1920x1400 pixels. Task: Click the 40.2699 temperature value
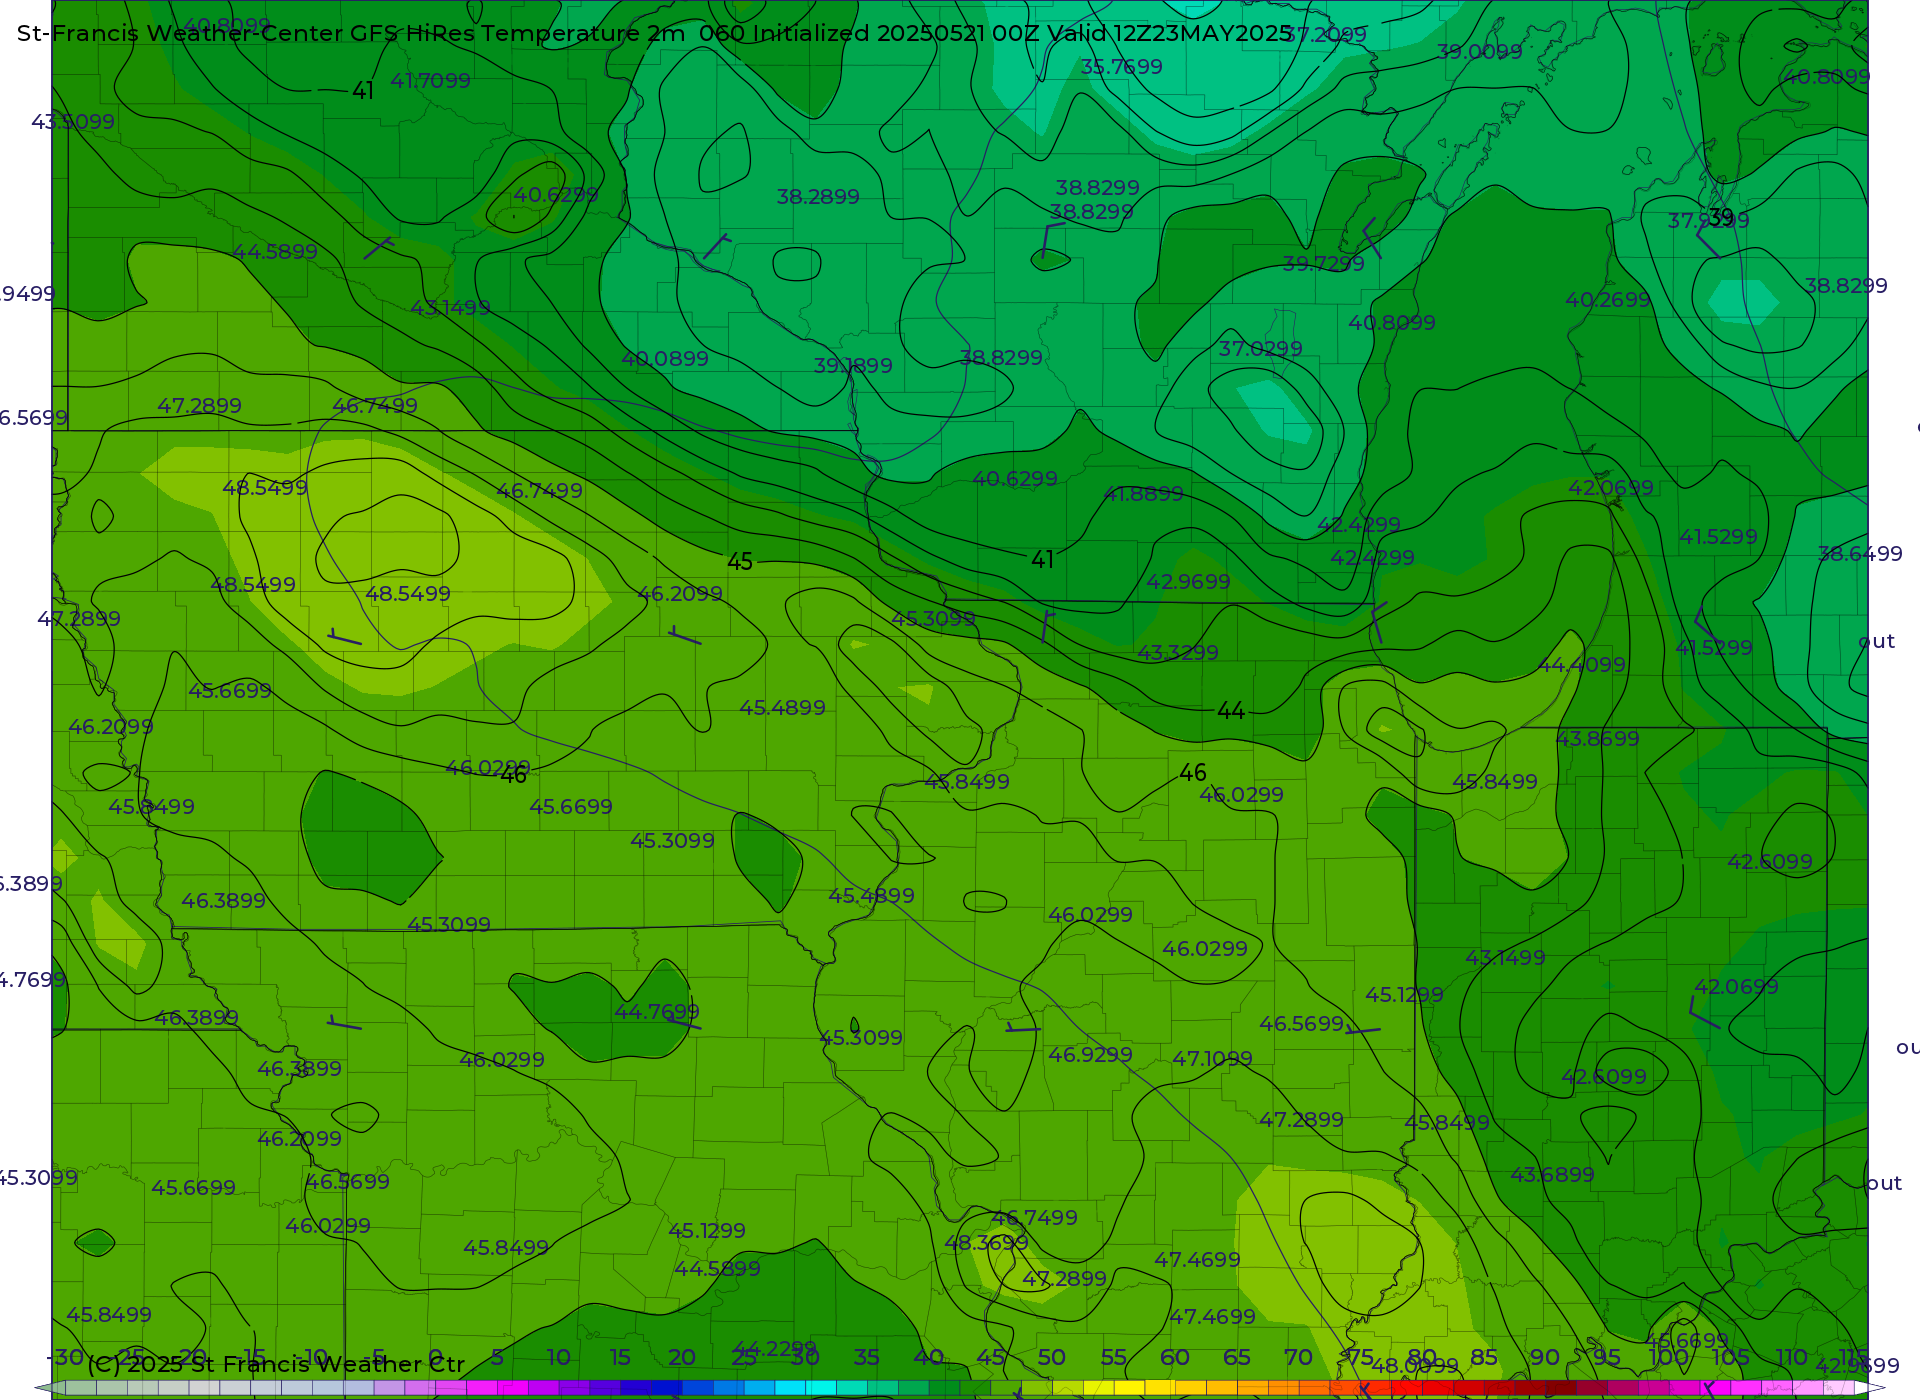point(1608,300)
